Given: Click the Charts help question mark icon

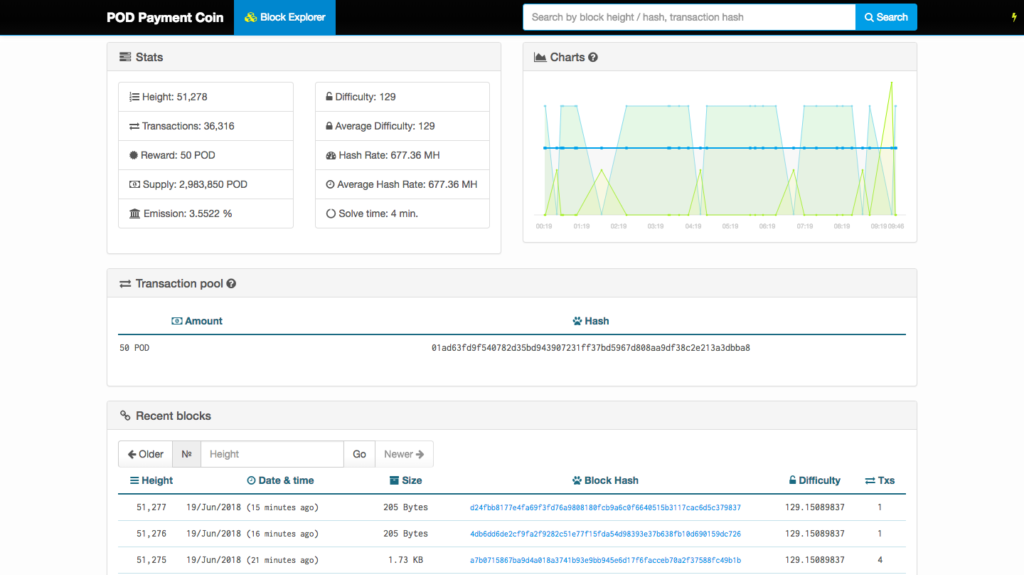Looking at the screenshot, I should point(593,58).
